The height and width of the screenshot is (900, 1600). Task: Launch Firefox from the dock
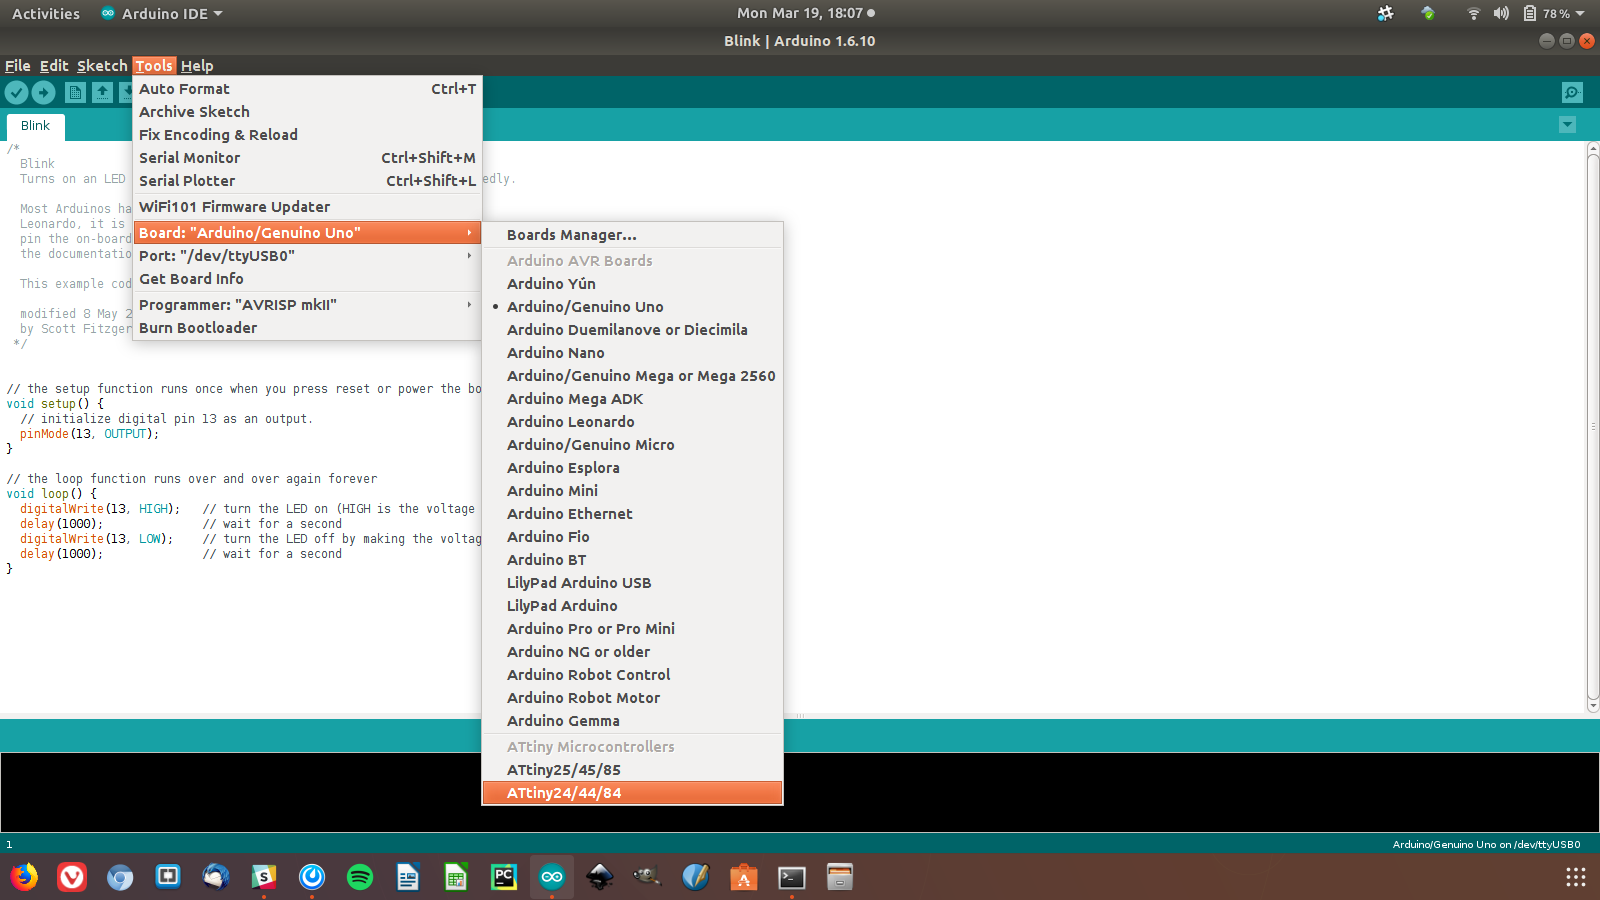pyautogui.click(x=24, y=877)
